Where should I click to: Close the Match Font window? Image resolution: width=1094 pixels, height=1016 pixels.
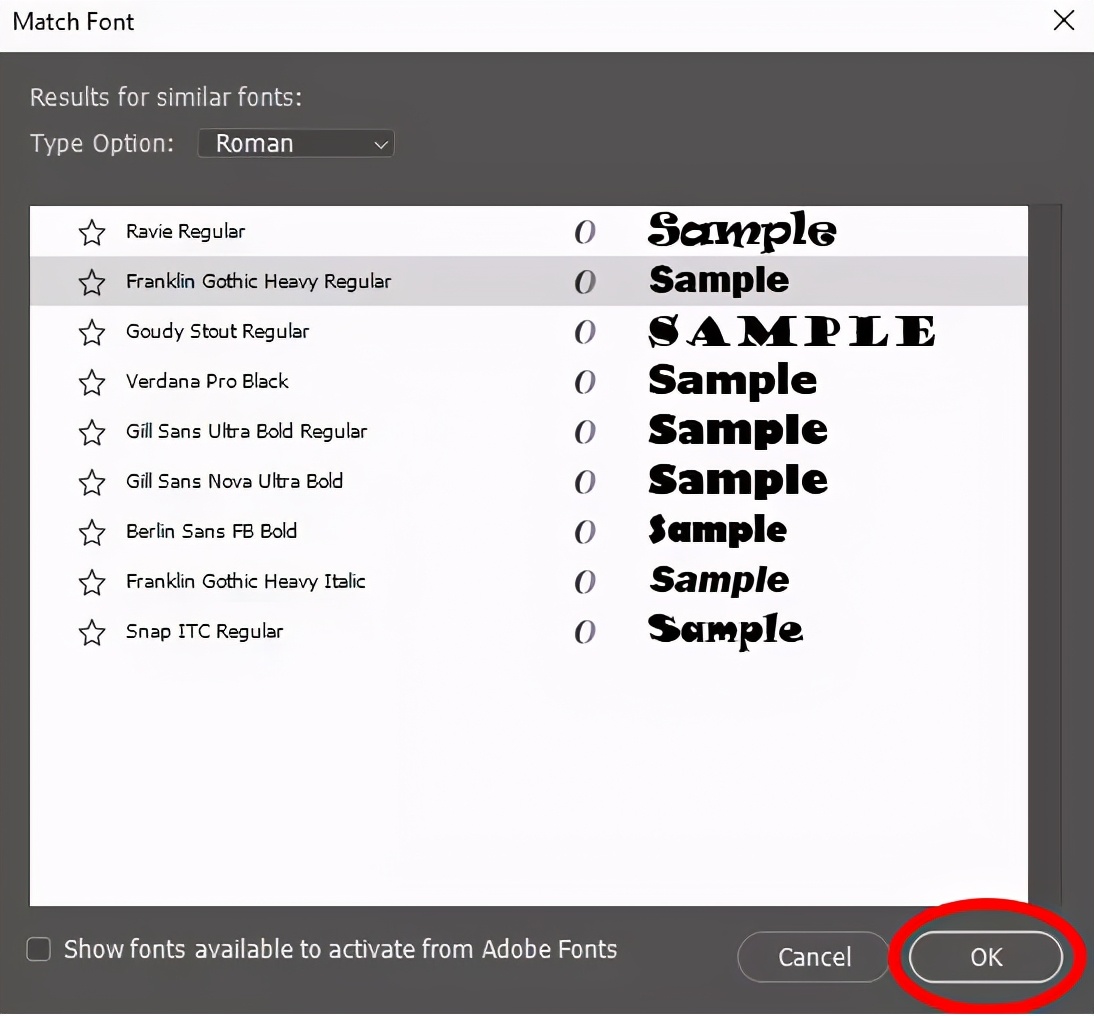pyautogui.click(x=1064, y=21)
